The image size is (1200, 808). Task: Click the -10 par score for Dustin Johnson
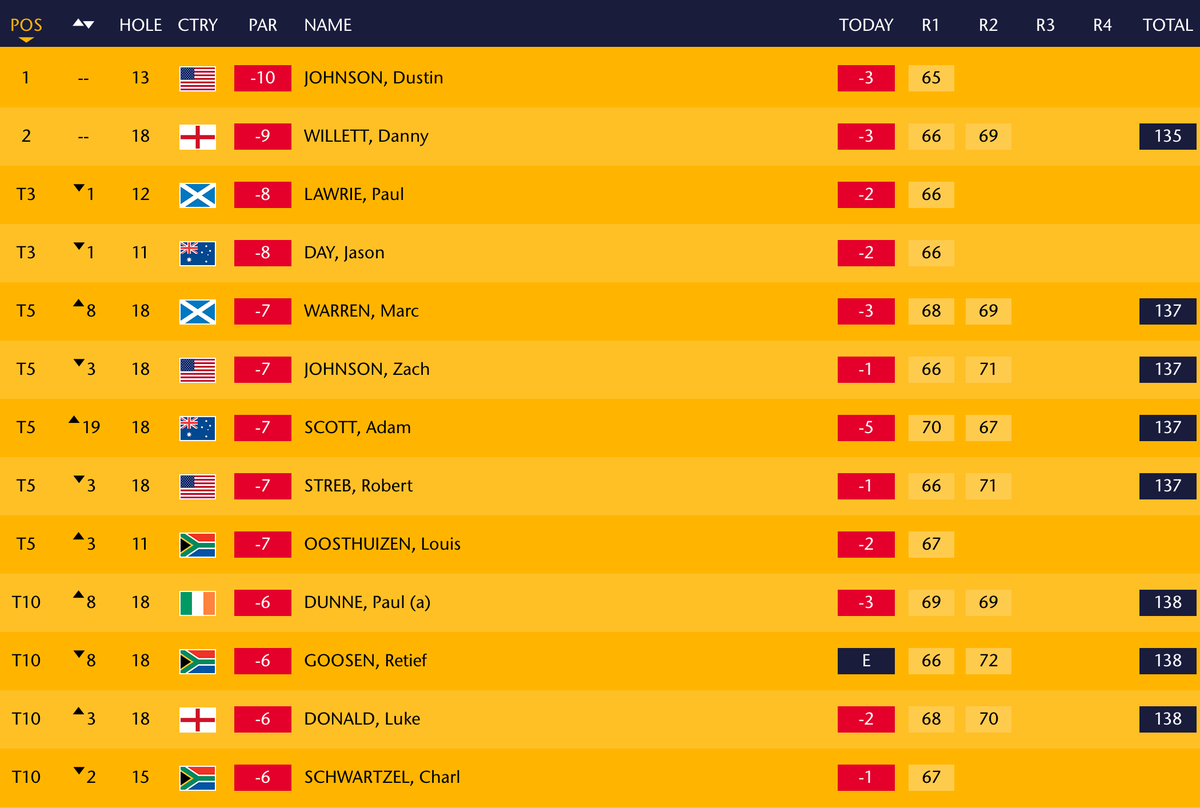point(262,78)
